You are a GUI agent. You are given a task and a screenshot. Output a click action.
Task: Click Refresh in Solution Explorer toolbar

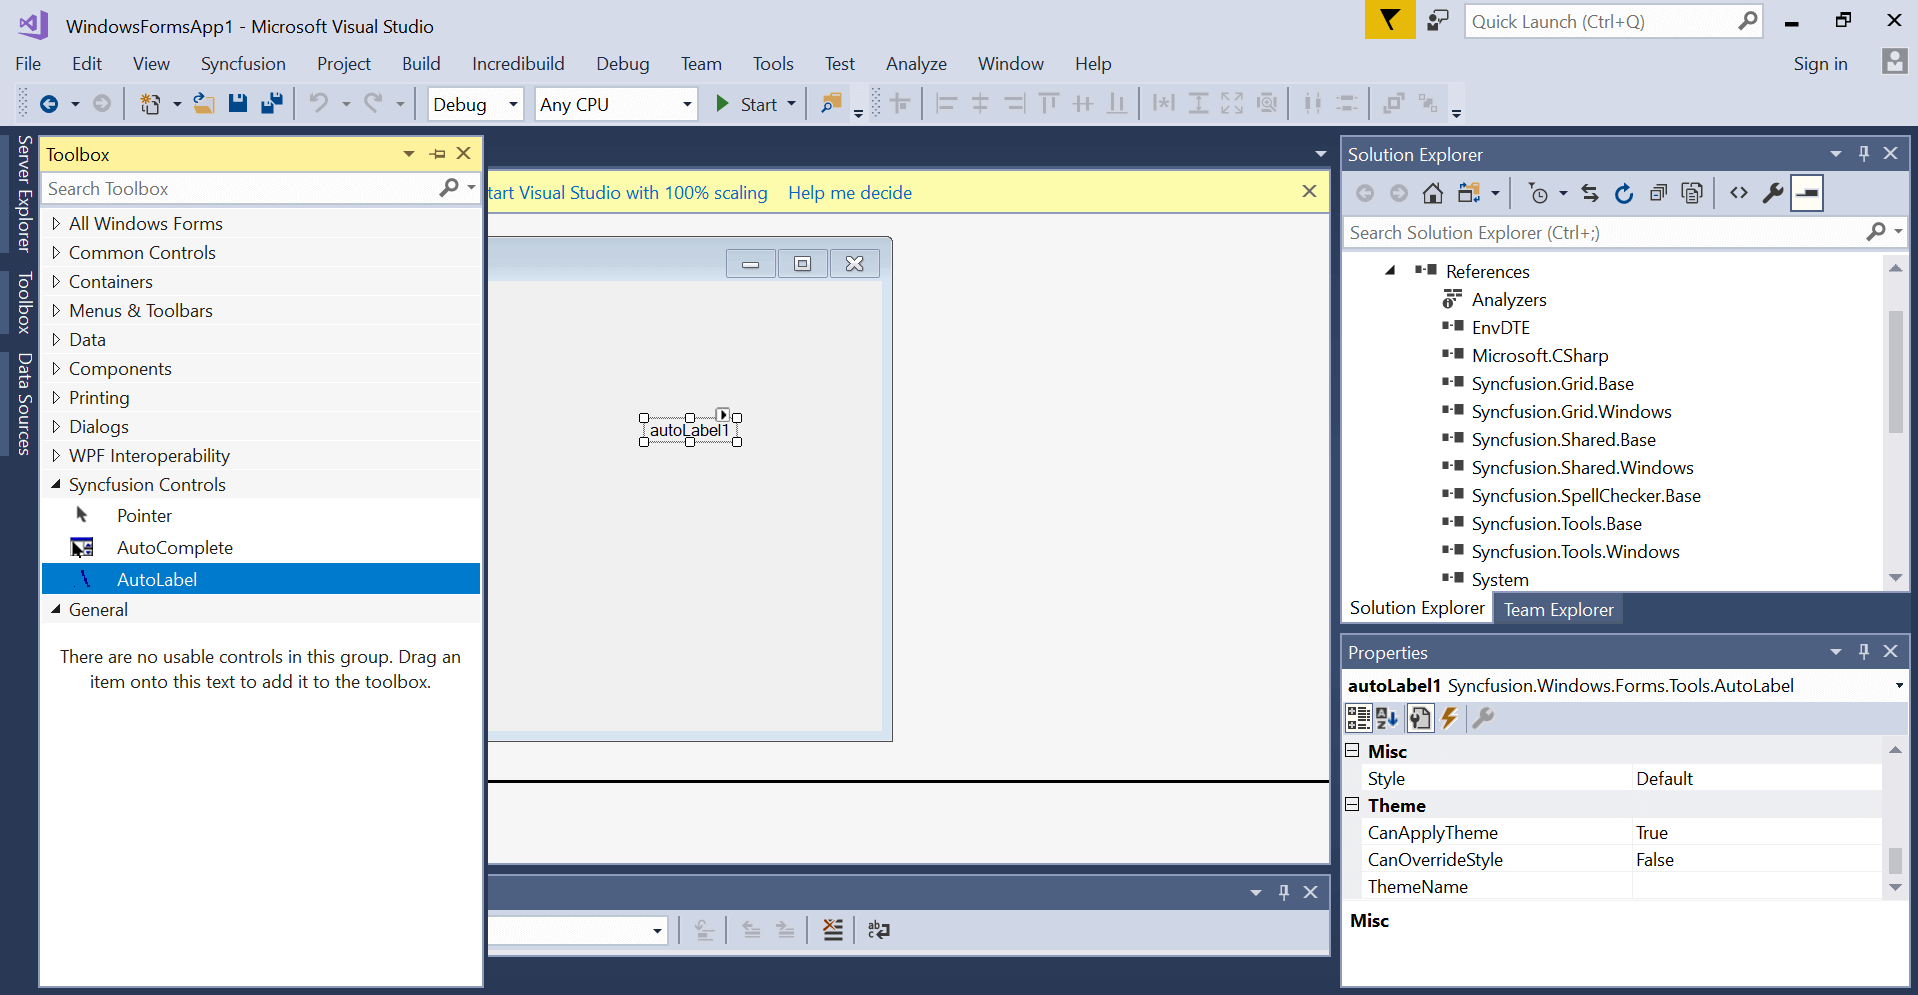1624,194
